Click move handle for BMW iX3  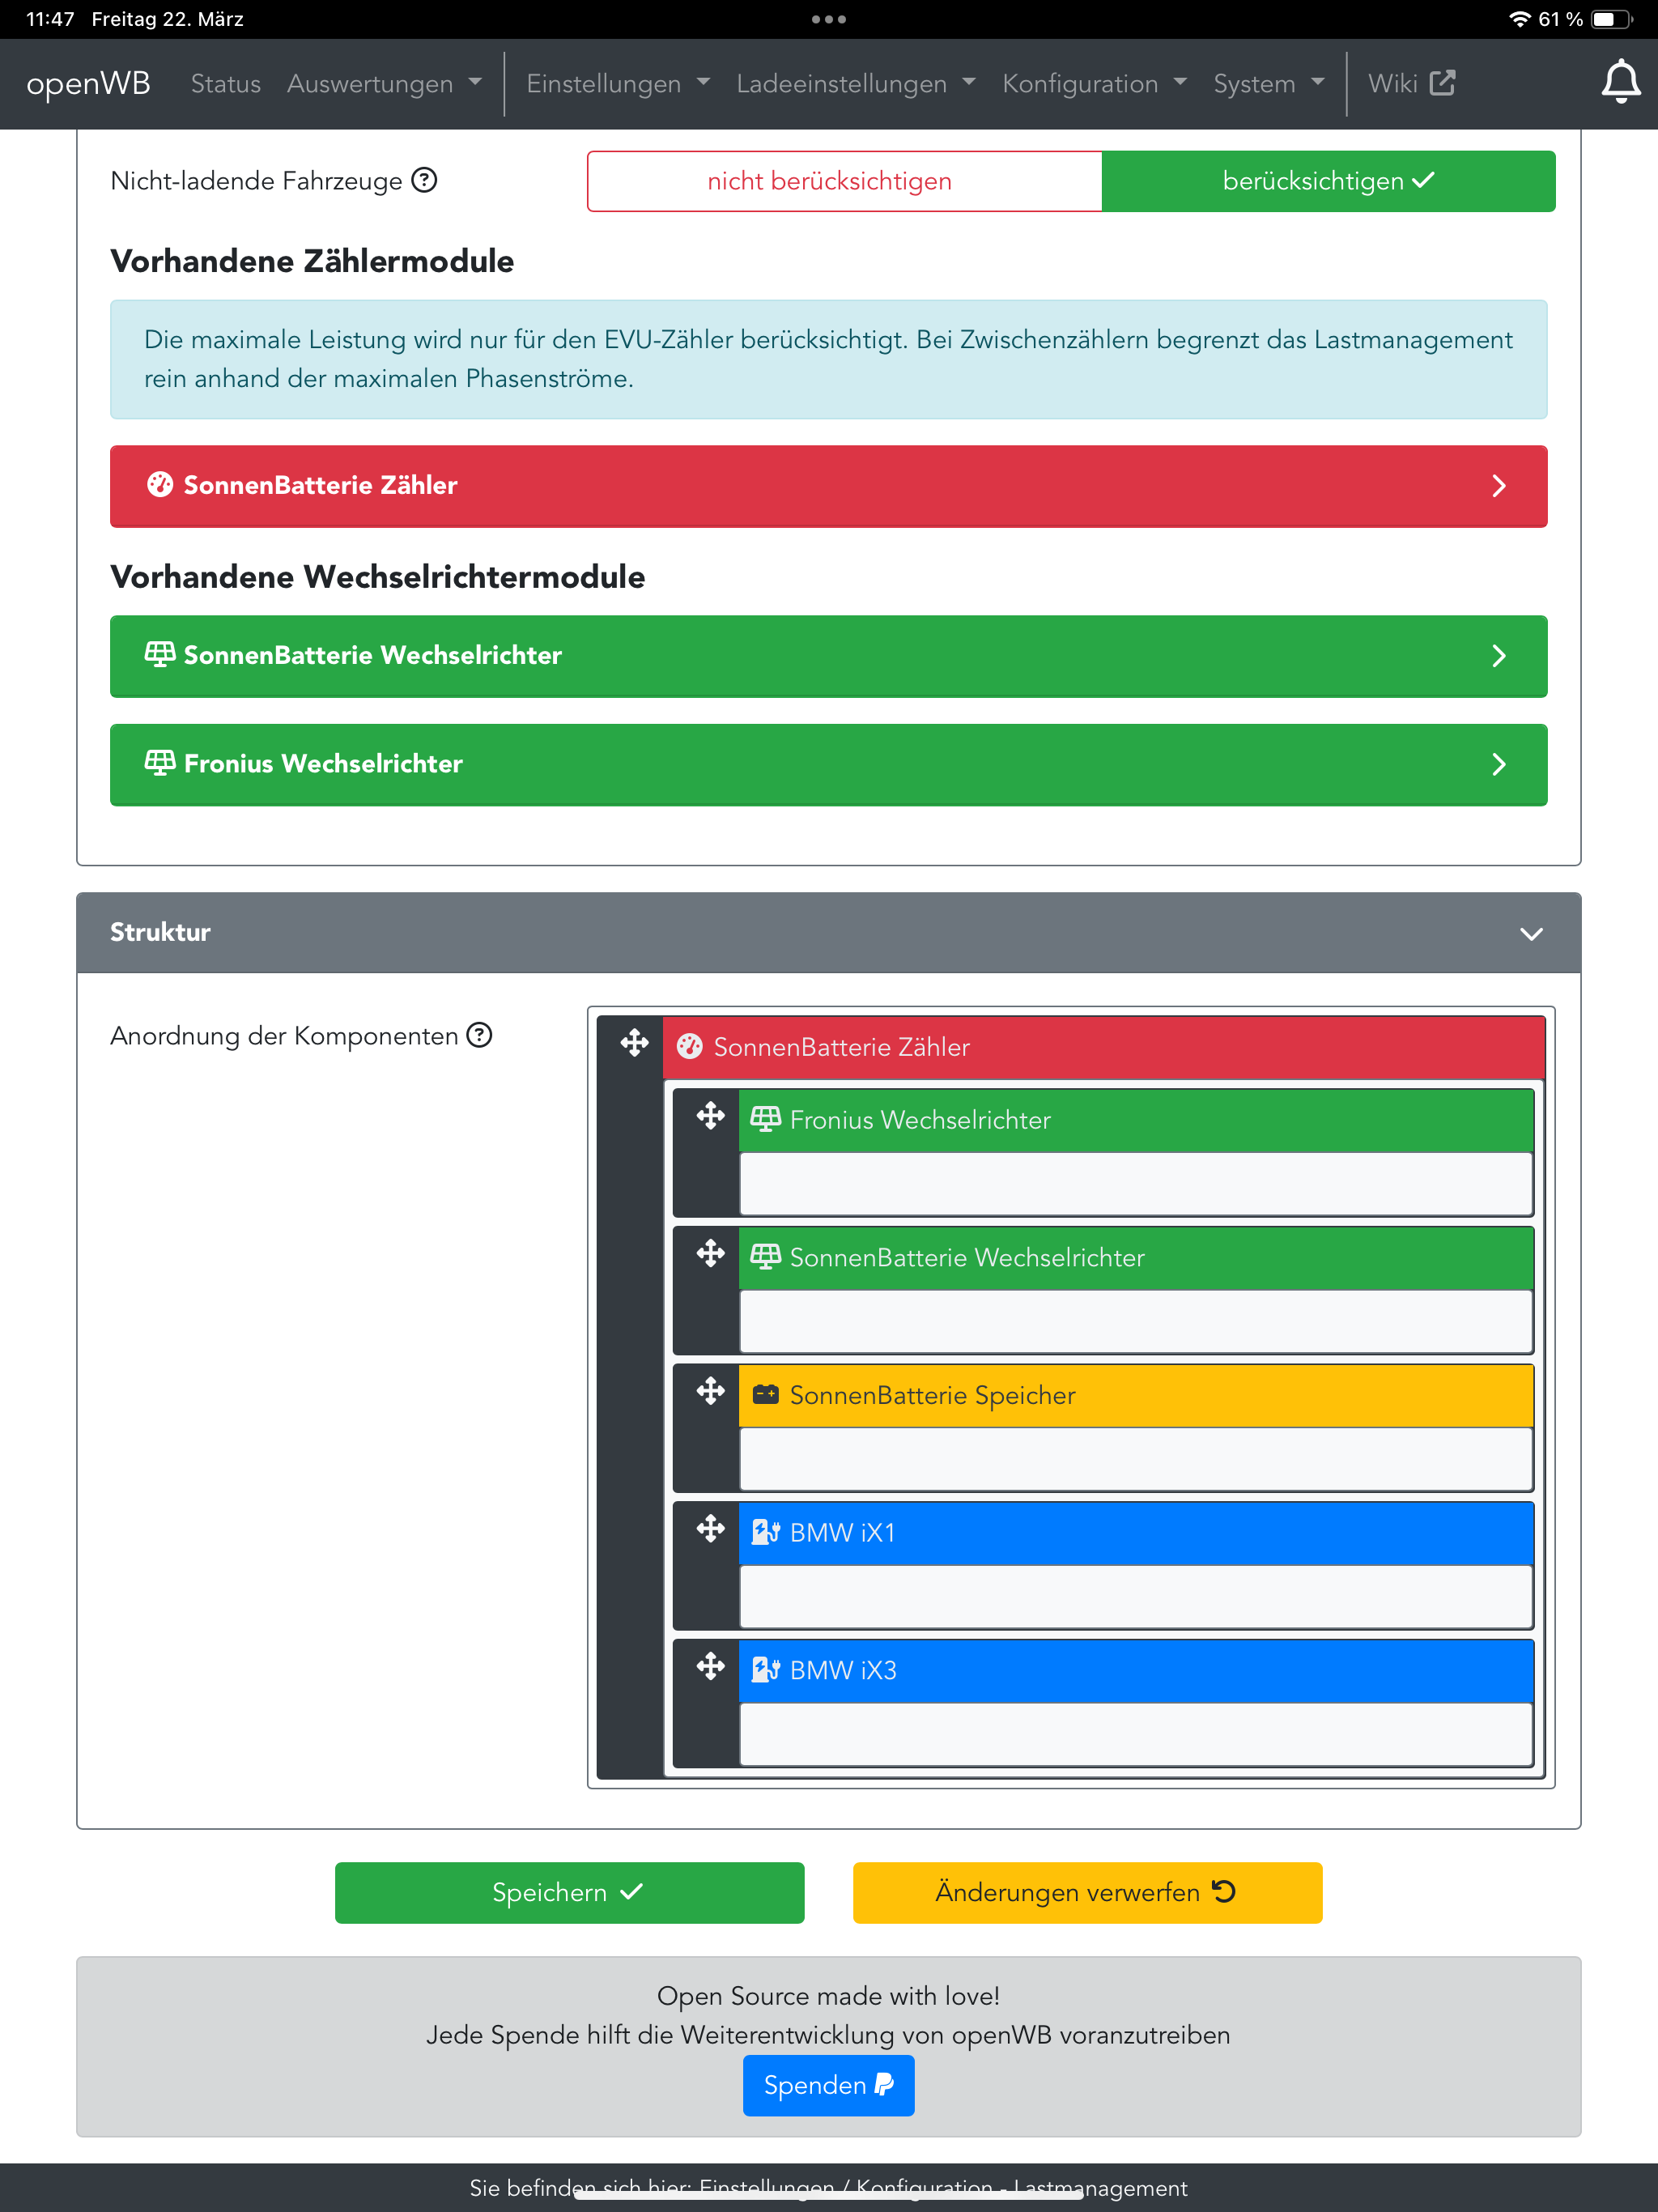710,1666
